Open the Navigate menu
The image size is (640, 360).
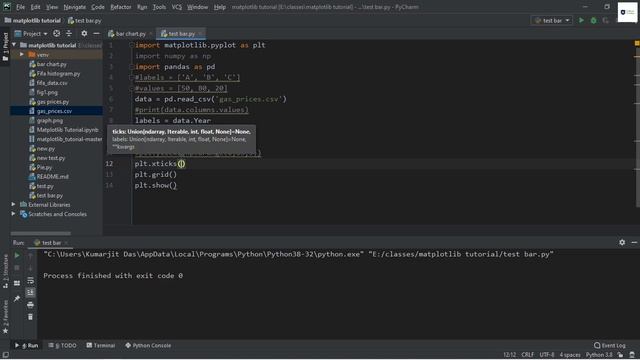pos(75,7)
